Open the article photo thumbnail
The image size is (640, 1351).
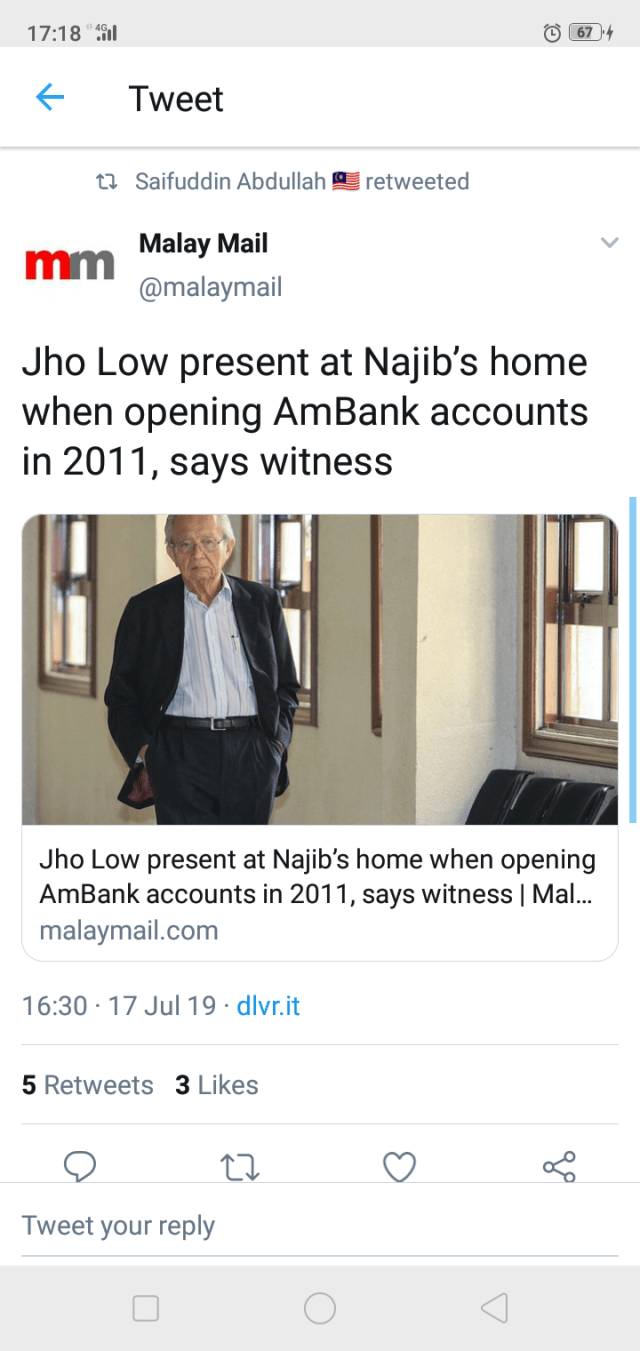(320, 669)
